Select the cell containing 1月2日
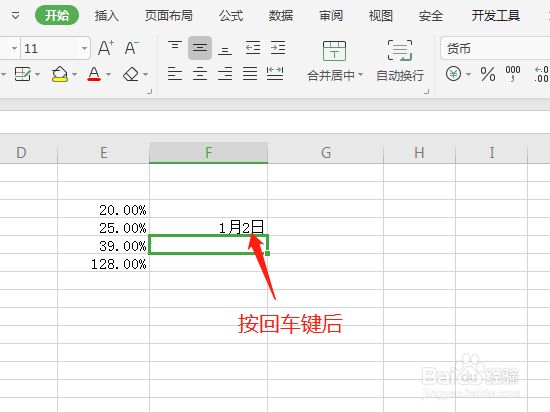Screen dimensions: 550x412 (208, 227)
